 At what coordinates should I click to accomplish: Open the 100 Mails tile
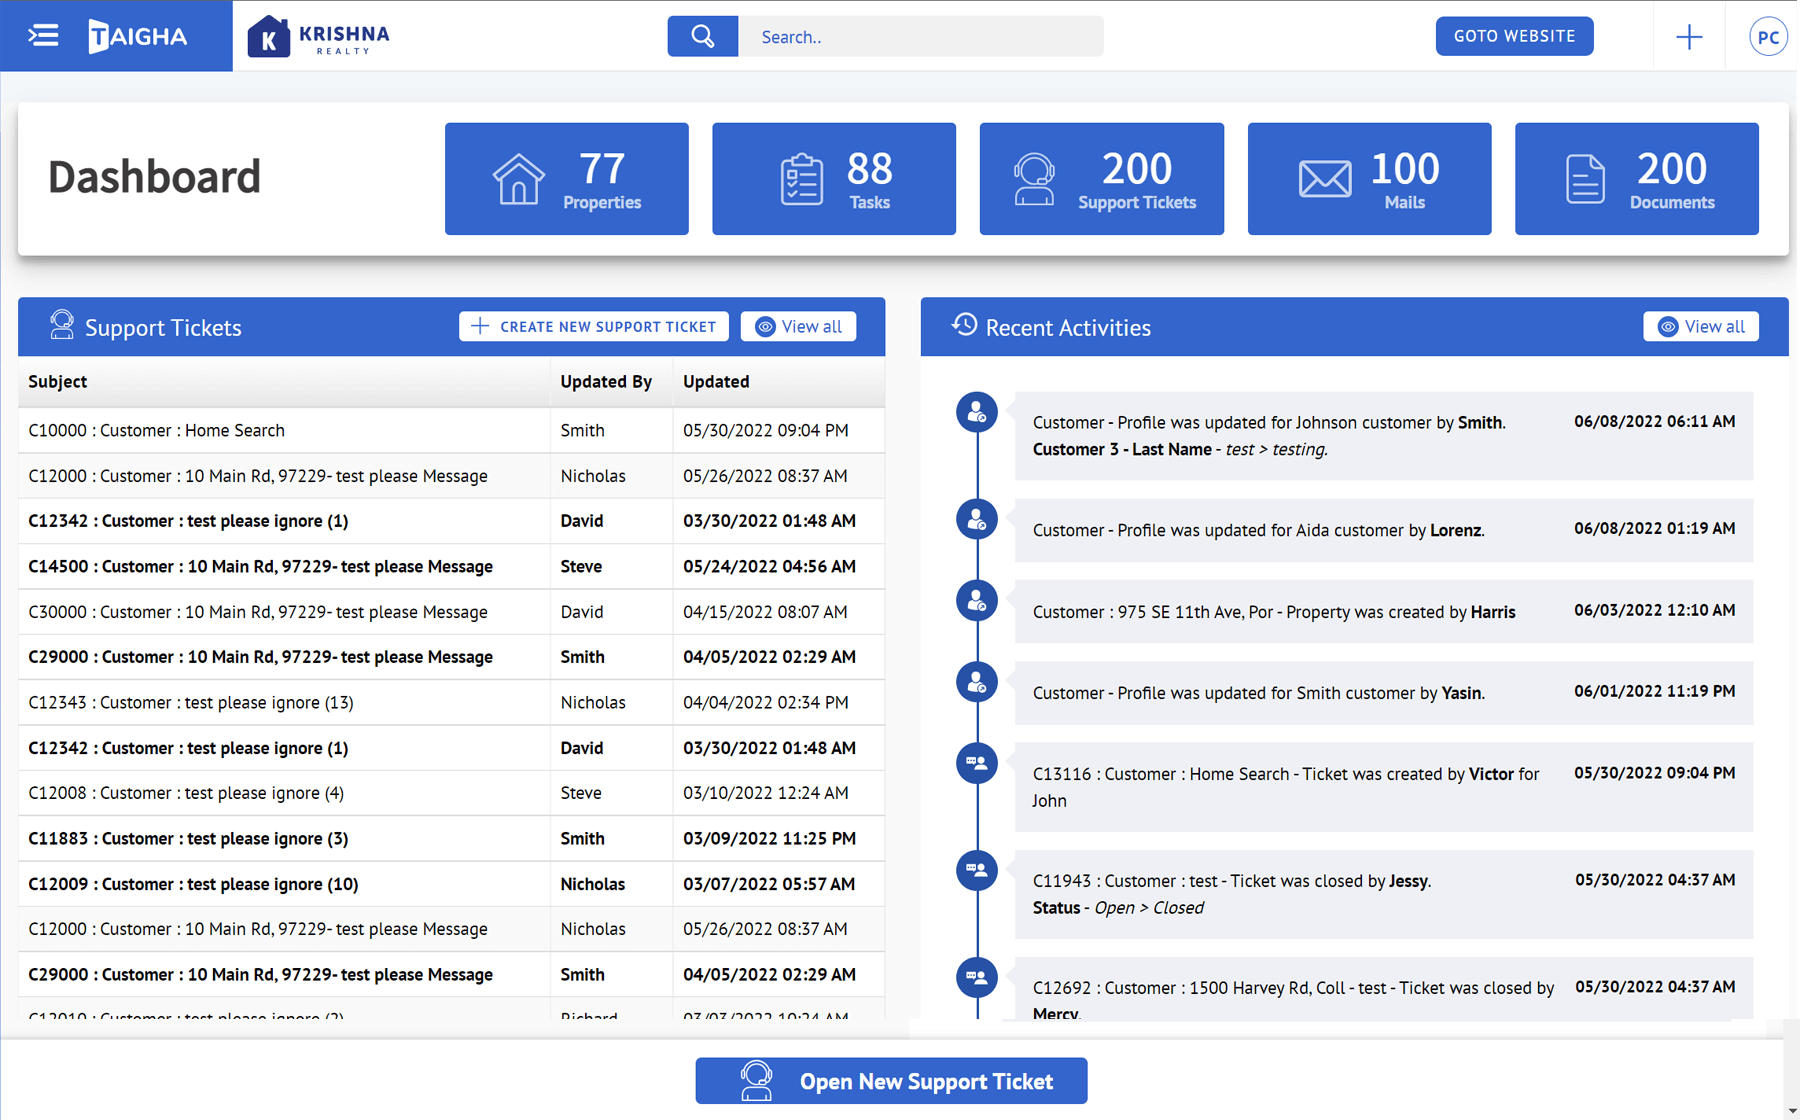click(x=1369, y=179)
